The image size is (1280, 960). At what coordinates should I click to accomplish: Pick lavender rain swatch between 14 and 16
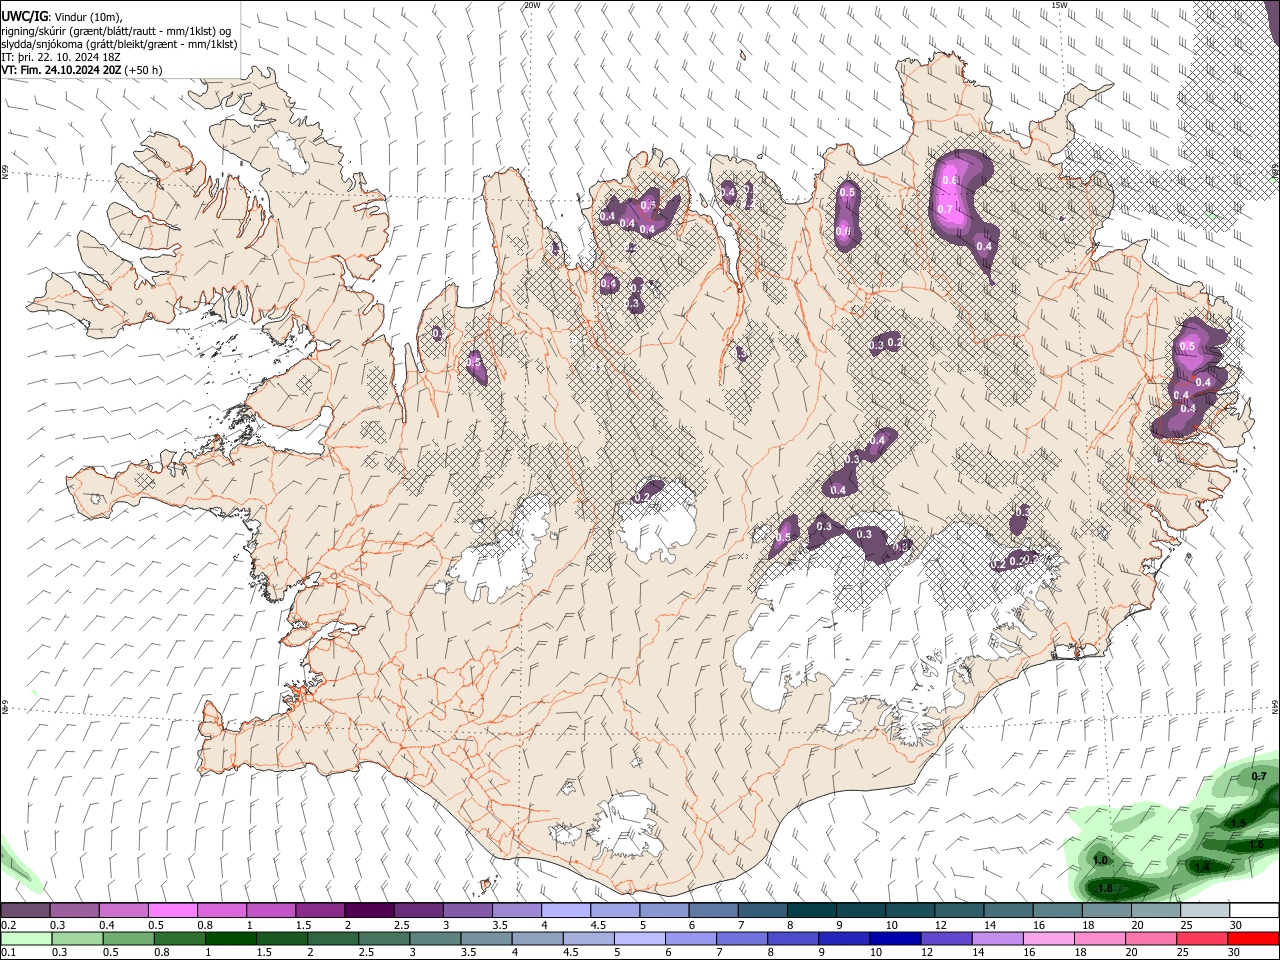click(x=998, y=938)
